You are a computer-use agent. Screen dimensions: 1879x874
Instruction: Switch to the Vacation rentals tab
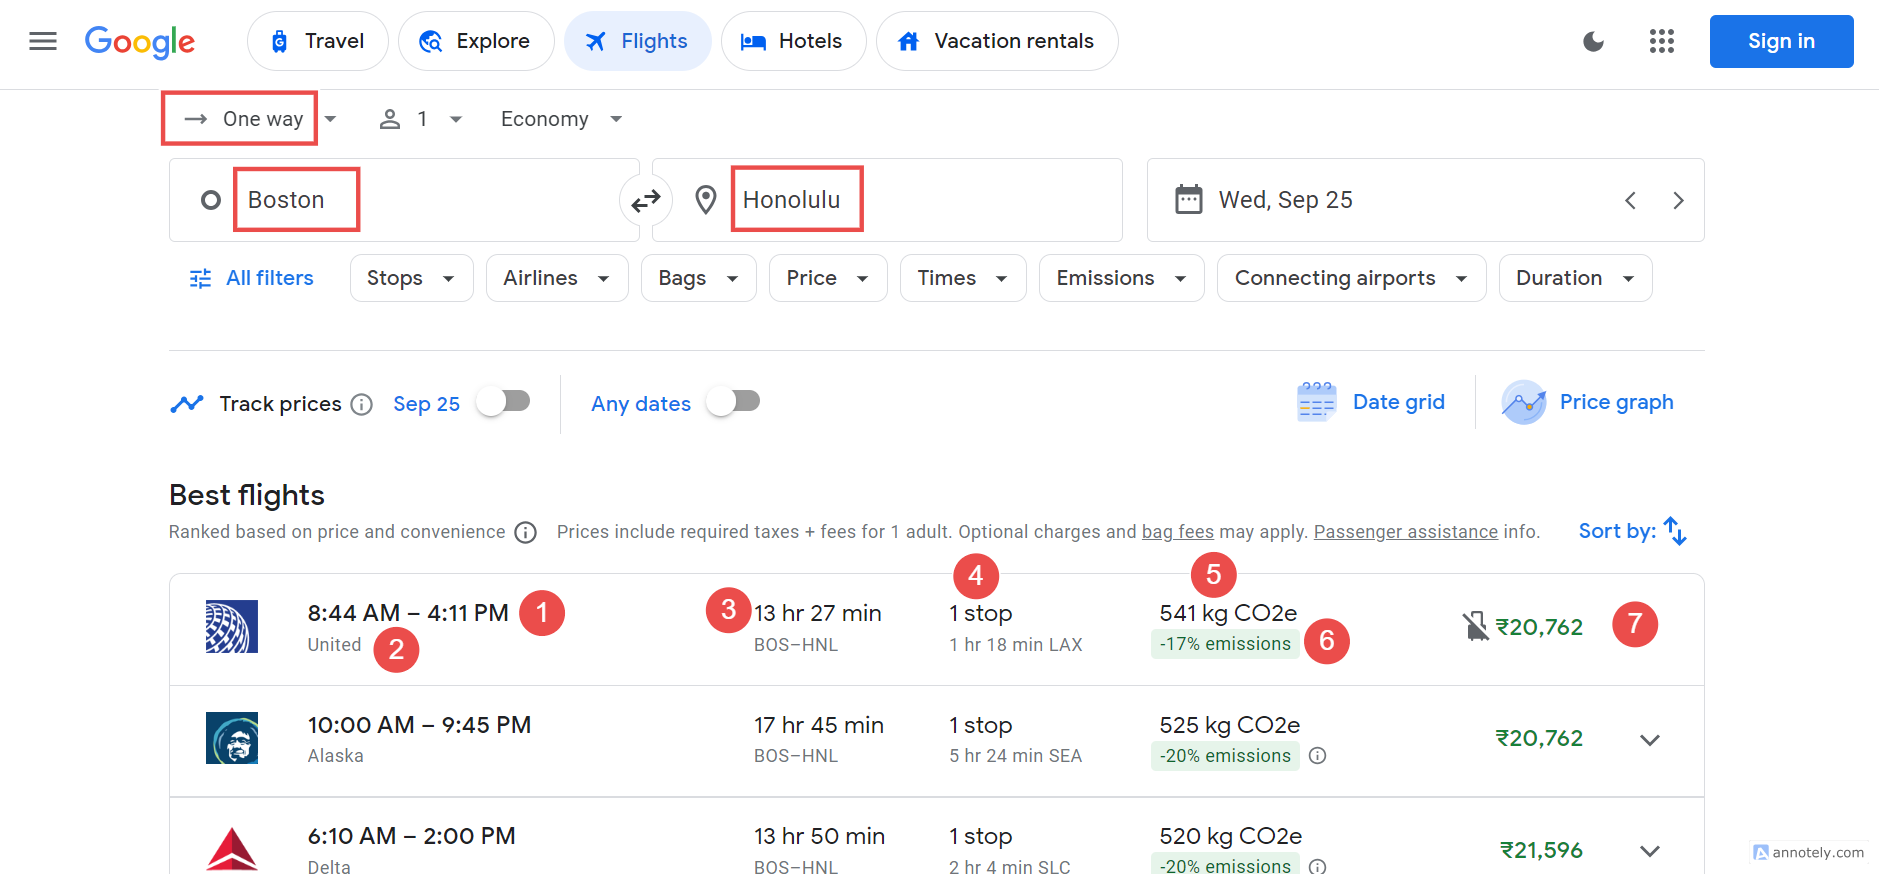coord(997,41)
